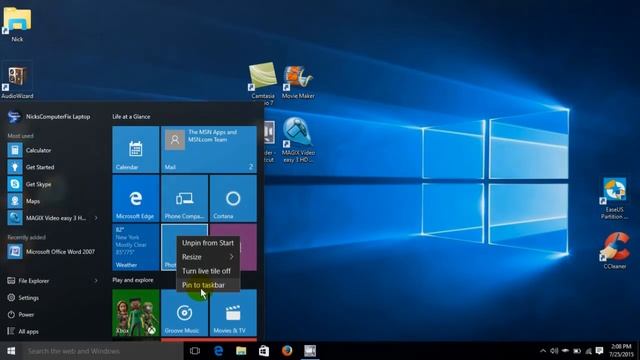
Task: Expand the Resize submenu arrow
Action: (x=231, y=257)
